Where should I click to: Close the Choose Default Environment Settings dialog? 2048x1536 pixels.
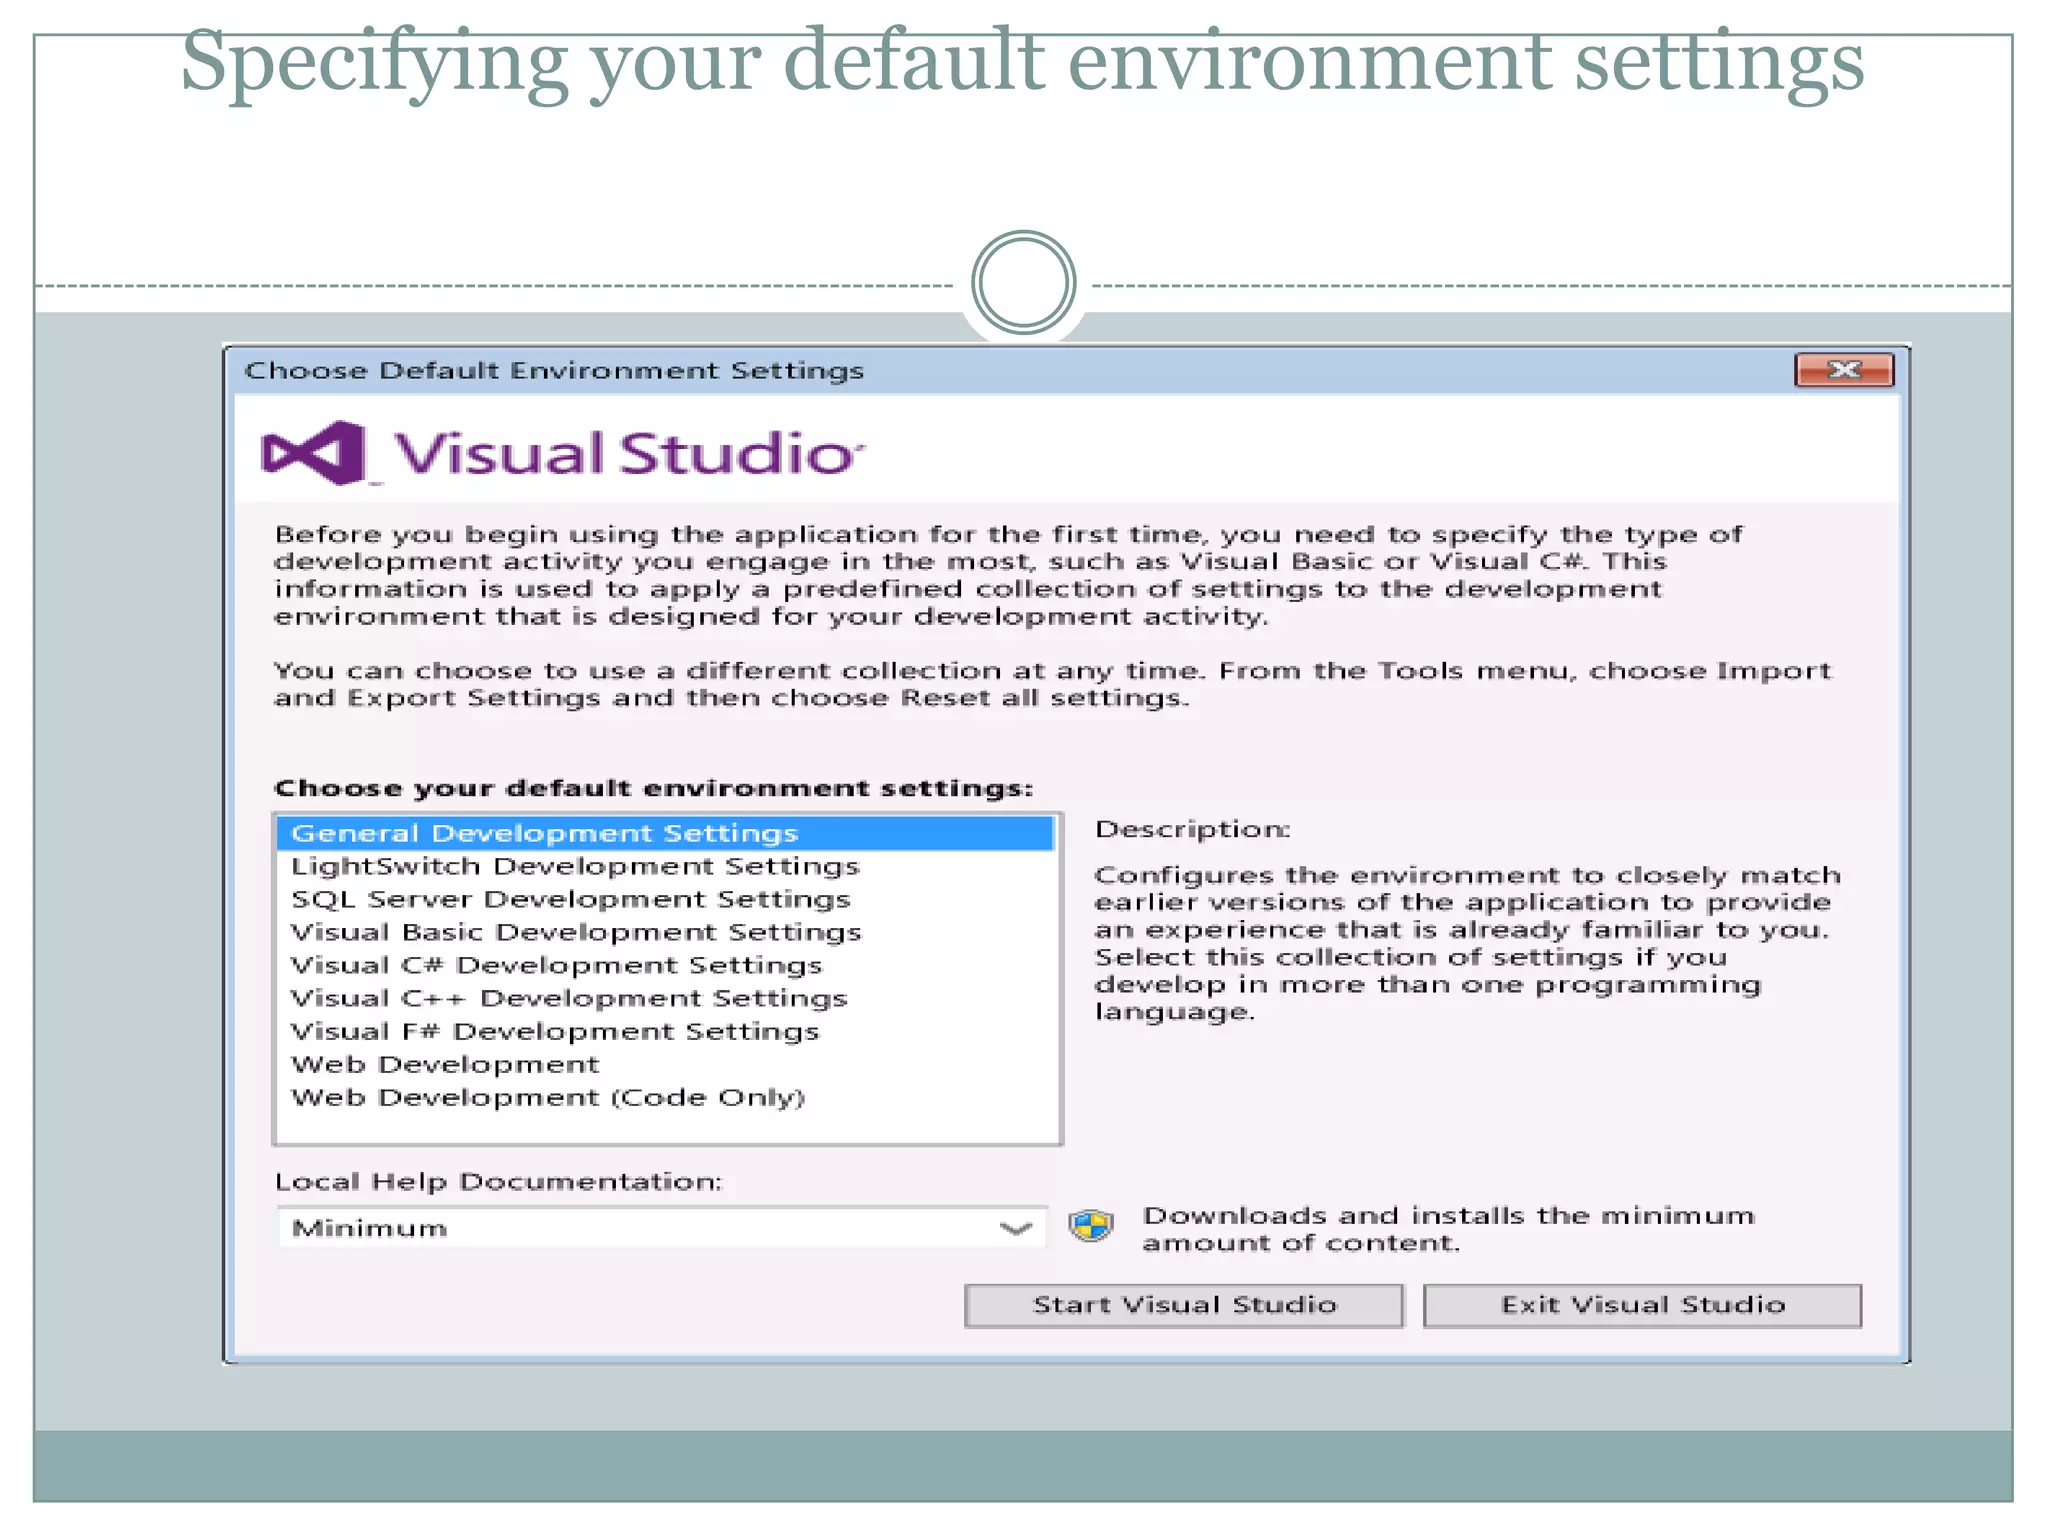[1844, 370]
